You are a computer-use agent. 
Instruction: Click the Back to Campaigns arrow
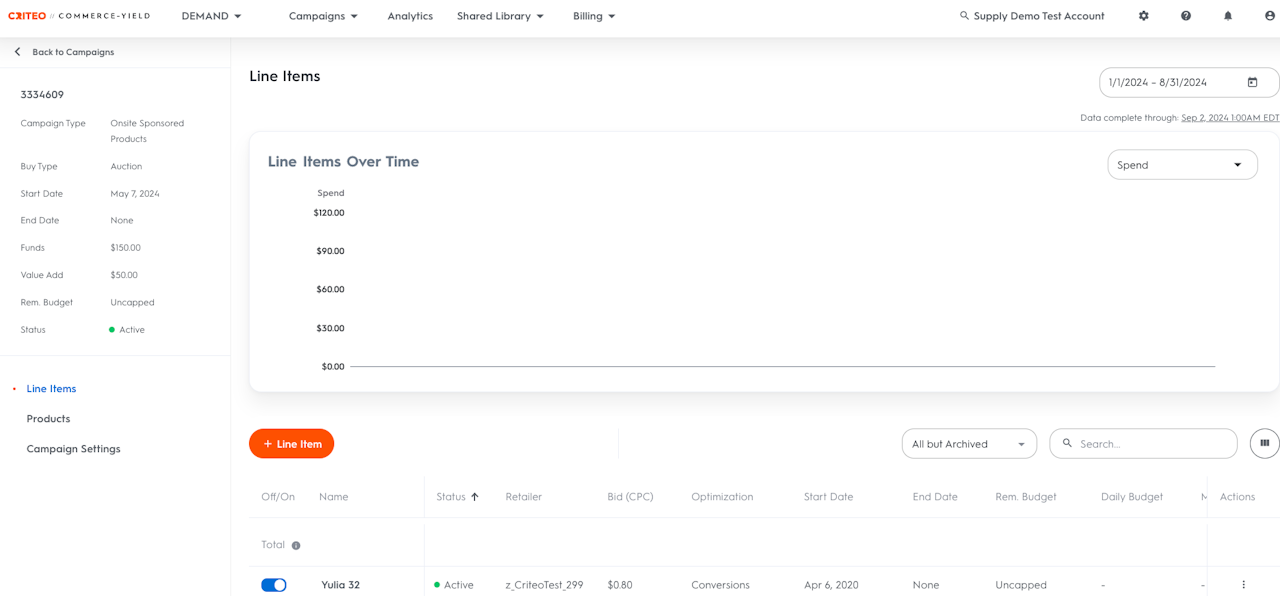point(18,52)
